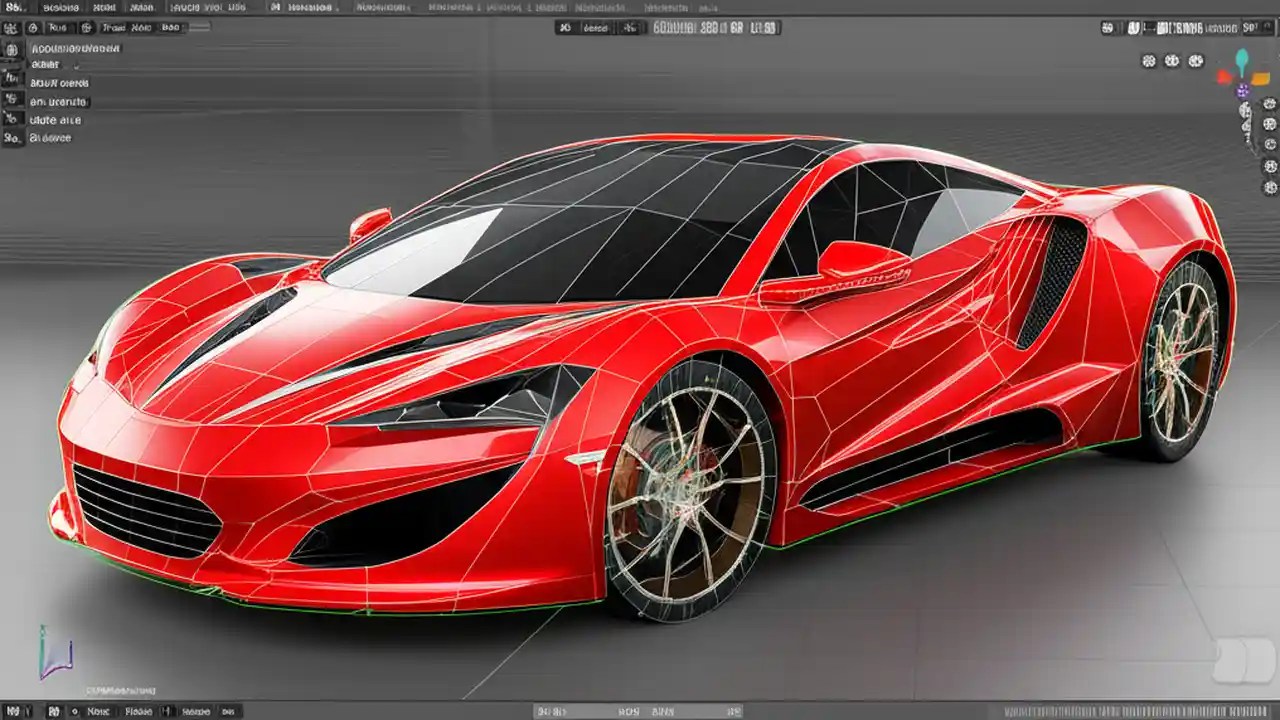
Task: Click the purple sphere on the navigation gizmo
Action: coord(1242,90)
